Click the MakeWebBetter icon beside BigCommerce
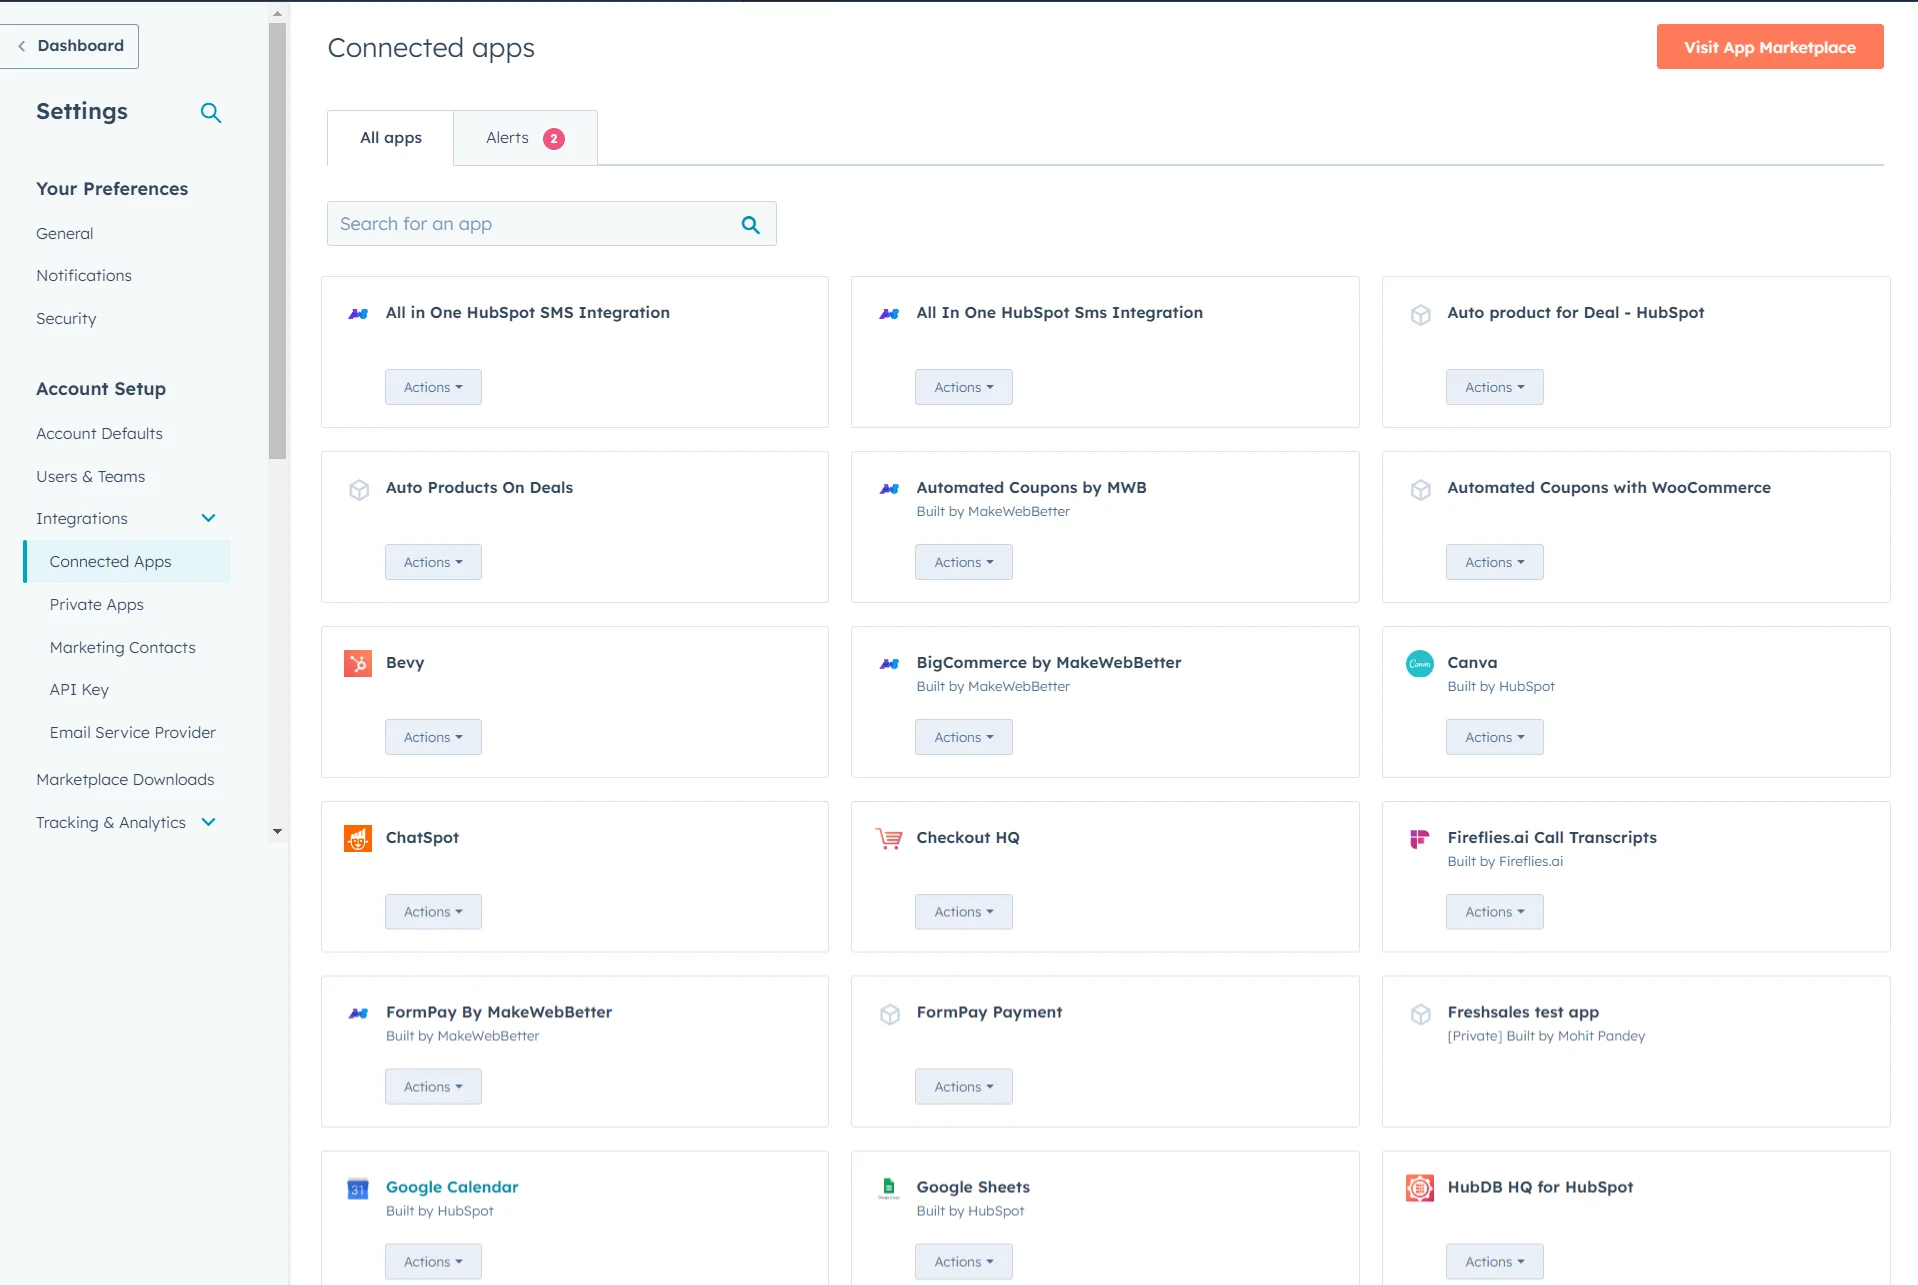Viewport: 1918px width, 1285px height. pos(888,663)
